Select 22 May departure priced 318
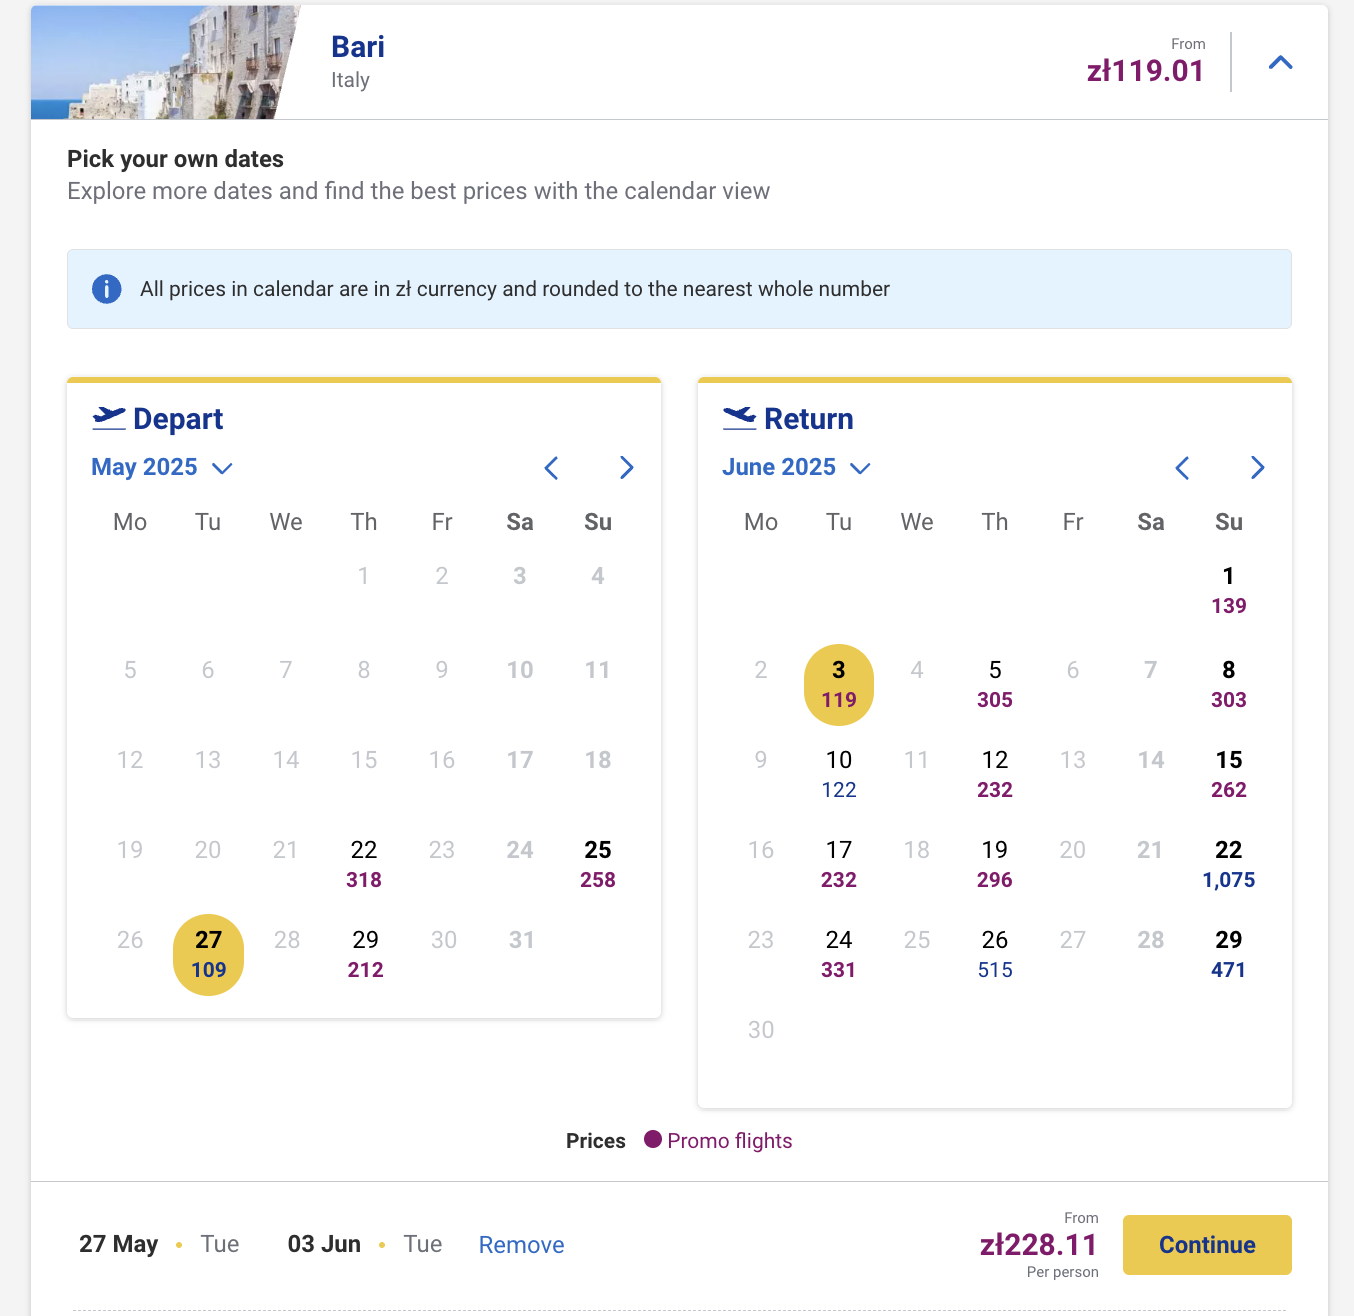This screenshot has width=1354, height=1316. 364,864
